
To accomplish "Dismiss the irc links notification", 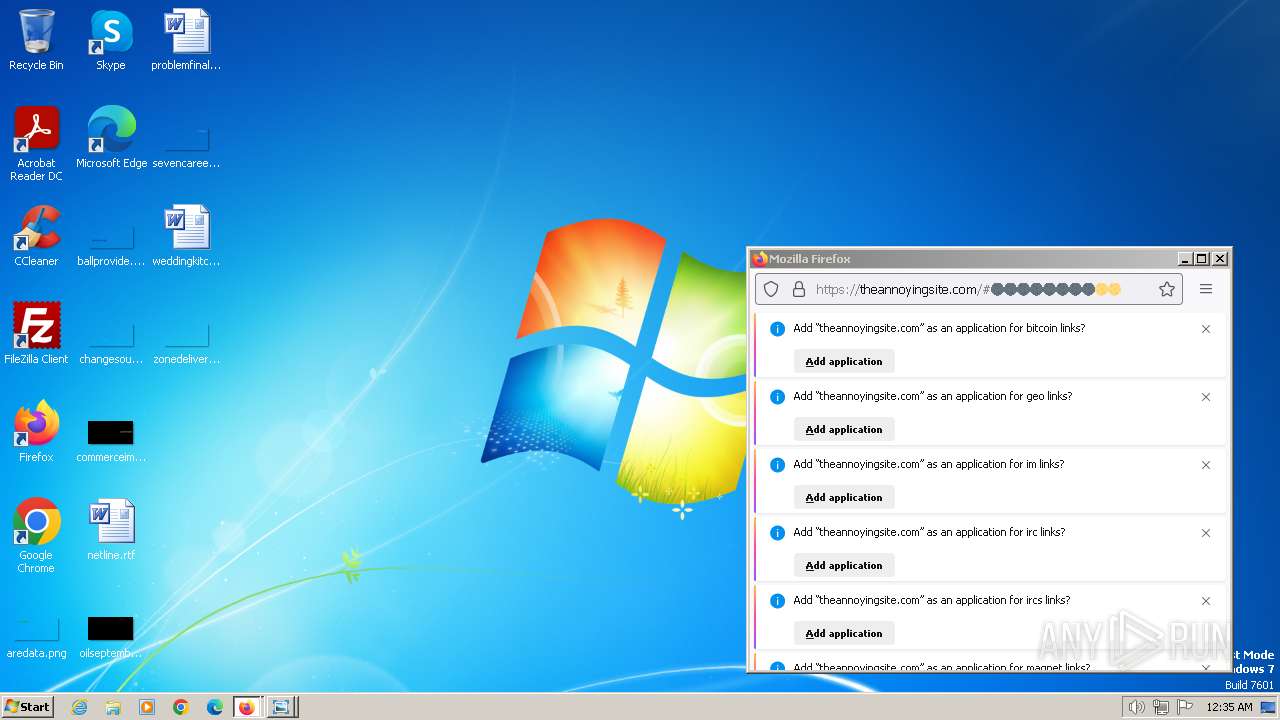I will [1206, 533].
